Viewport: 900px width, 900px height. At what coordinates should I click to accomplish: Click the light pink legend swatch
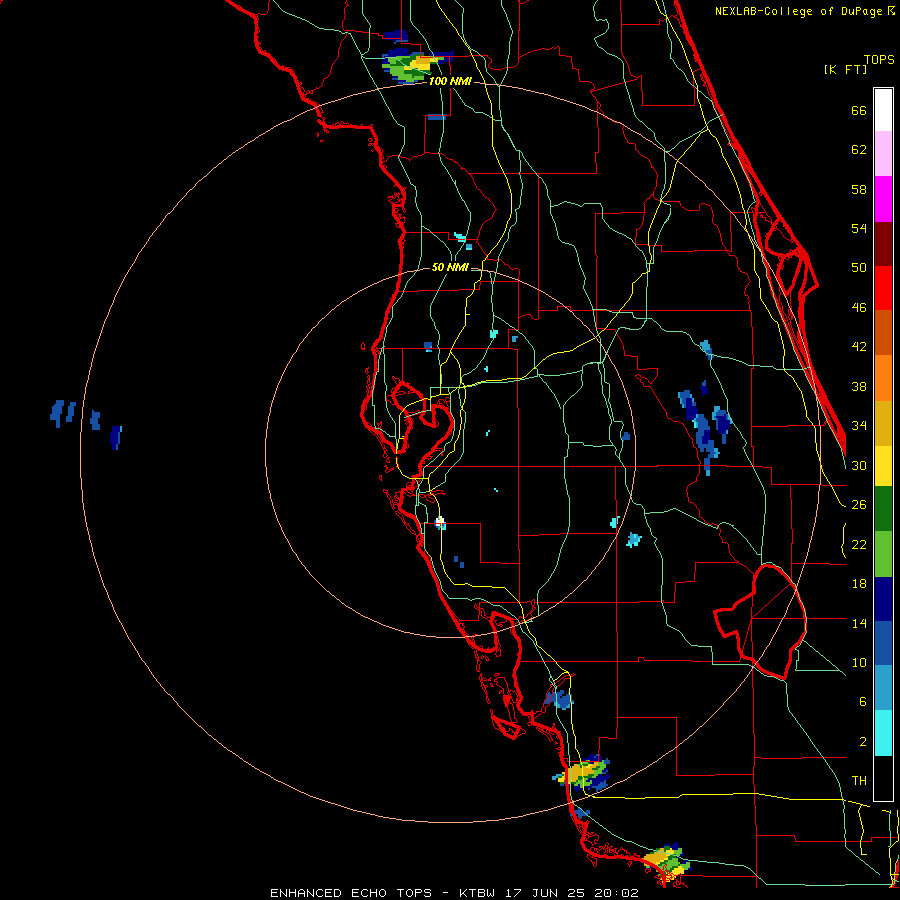tap(883, 153)
